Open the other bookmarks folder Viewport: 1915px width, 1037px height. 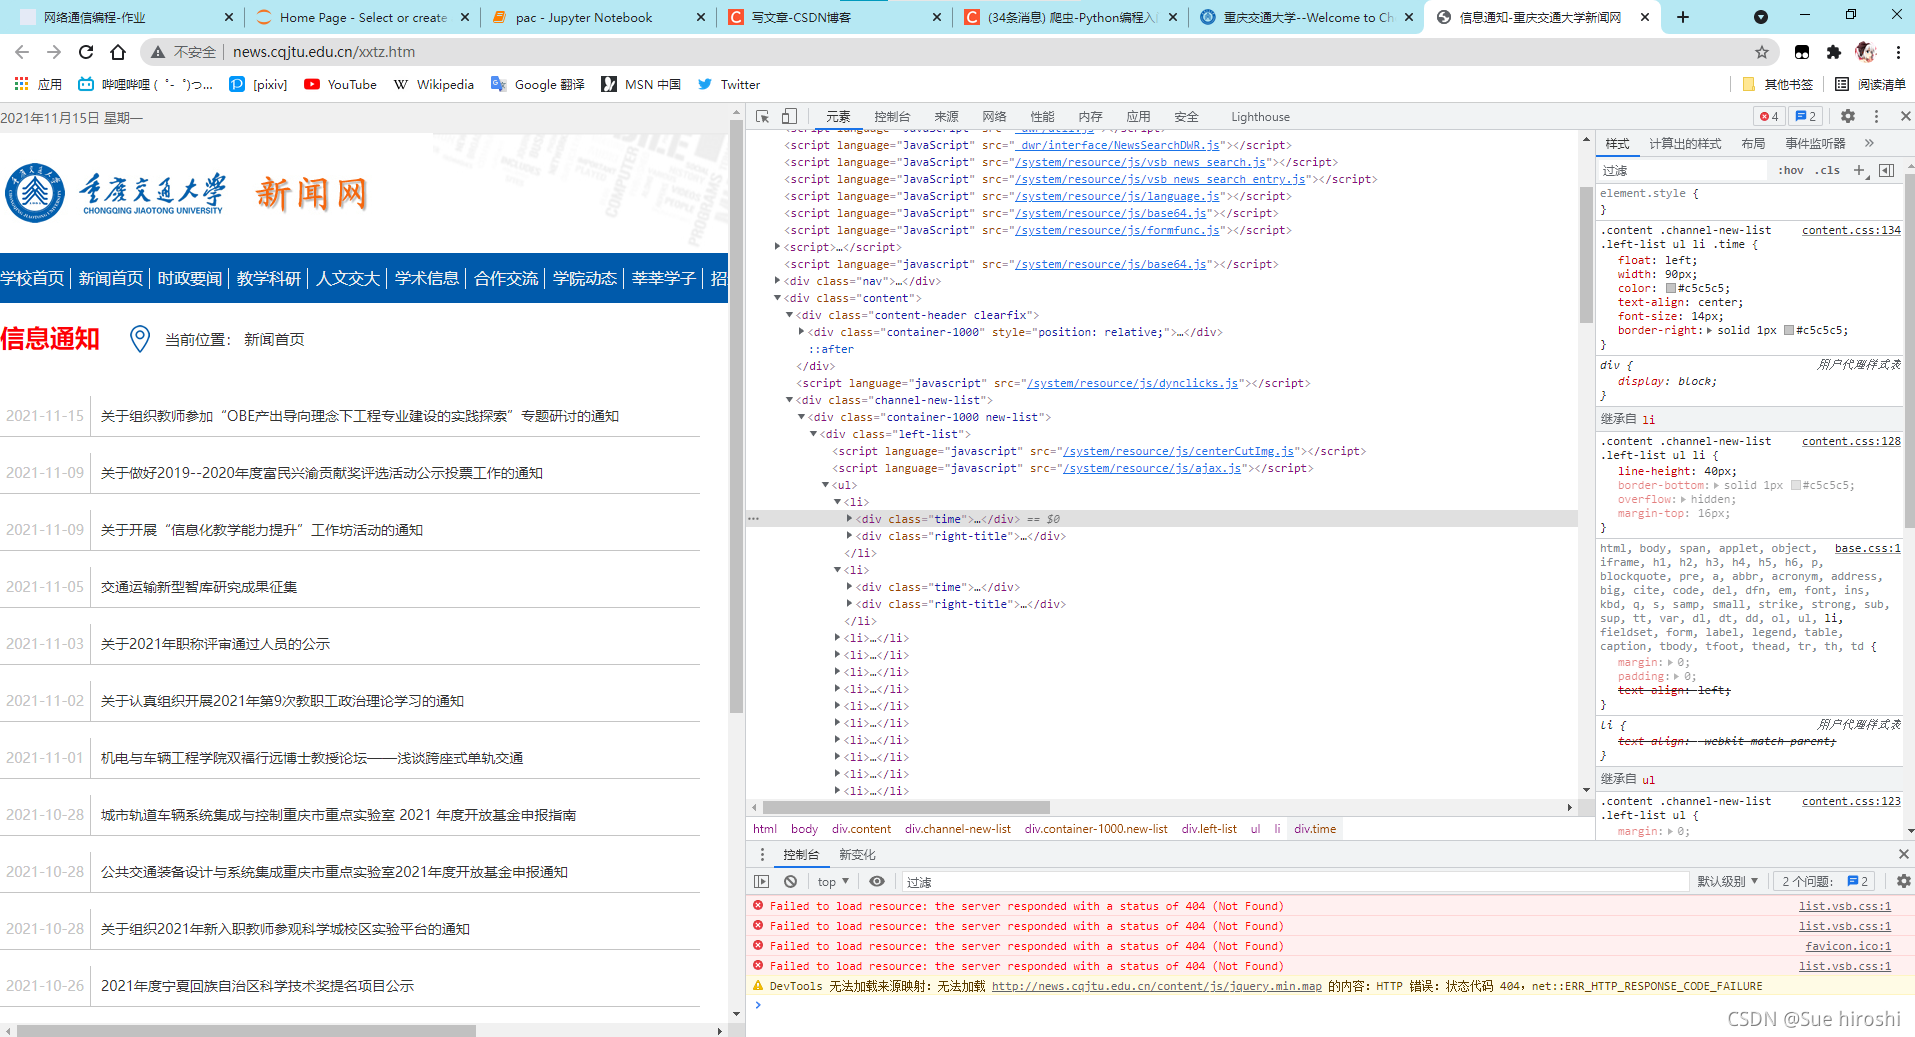click(x=1777, y=84)
